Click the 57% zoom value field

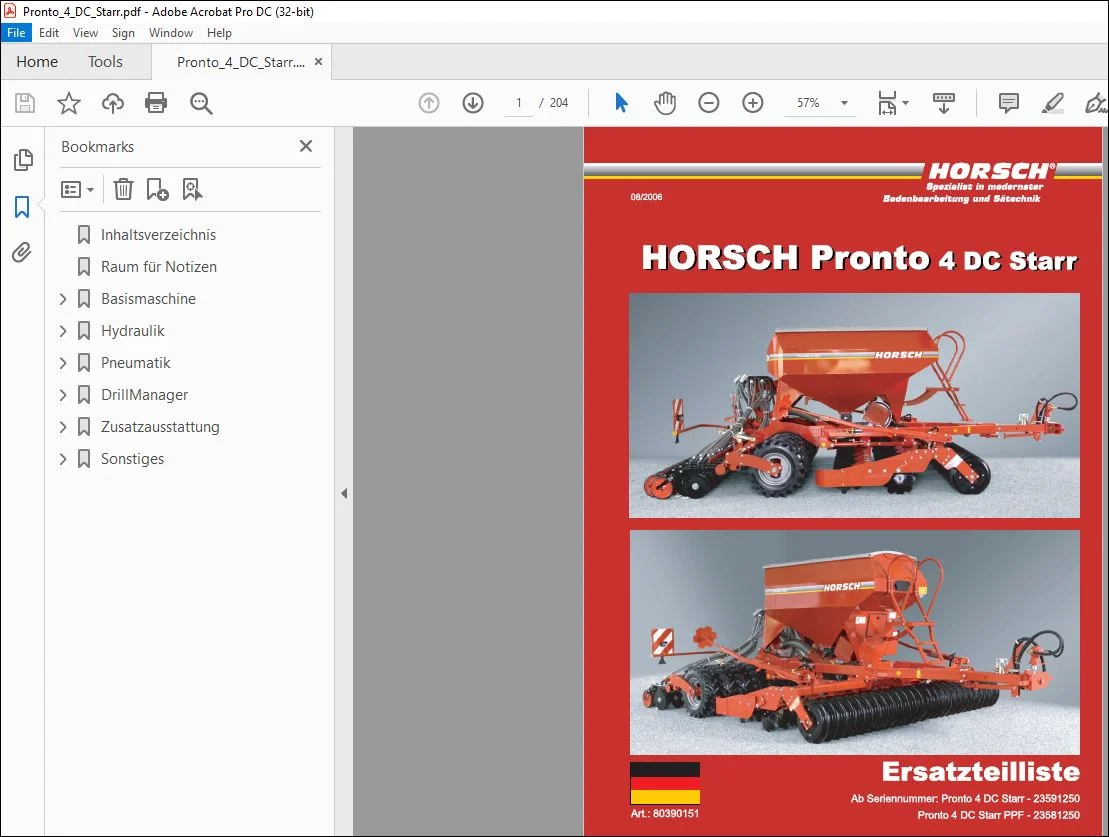coord(808,103)
